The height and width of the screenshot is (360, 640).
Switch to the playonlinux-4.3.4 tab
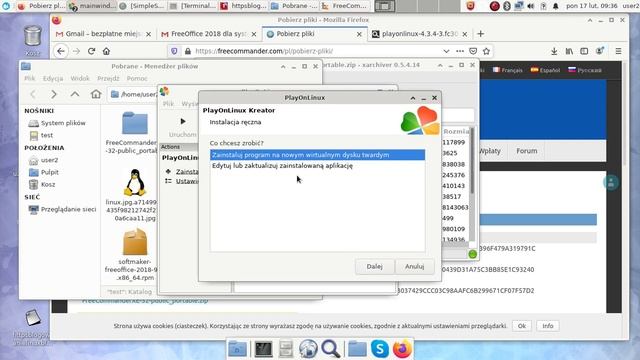pyautogui.click(x=420, y=34)
